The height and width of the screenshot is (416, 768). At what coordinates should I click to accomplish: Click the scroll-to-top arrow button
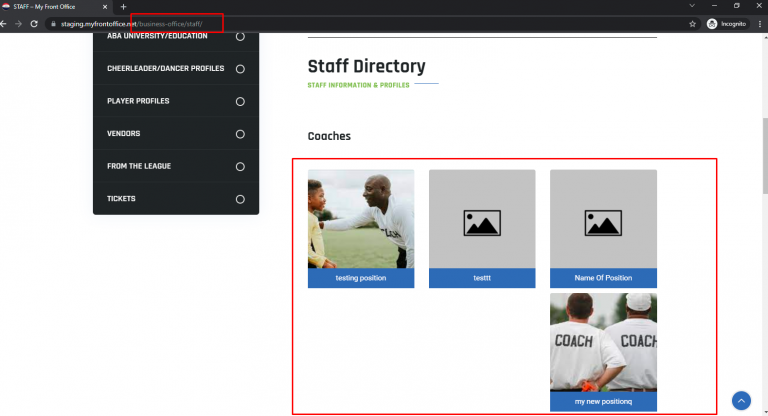741,400
